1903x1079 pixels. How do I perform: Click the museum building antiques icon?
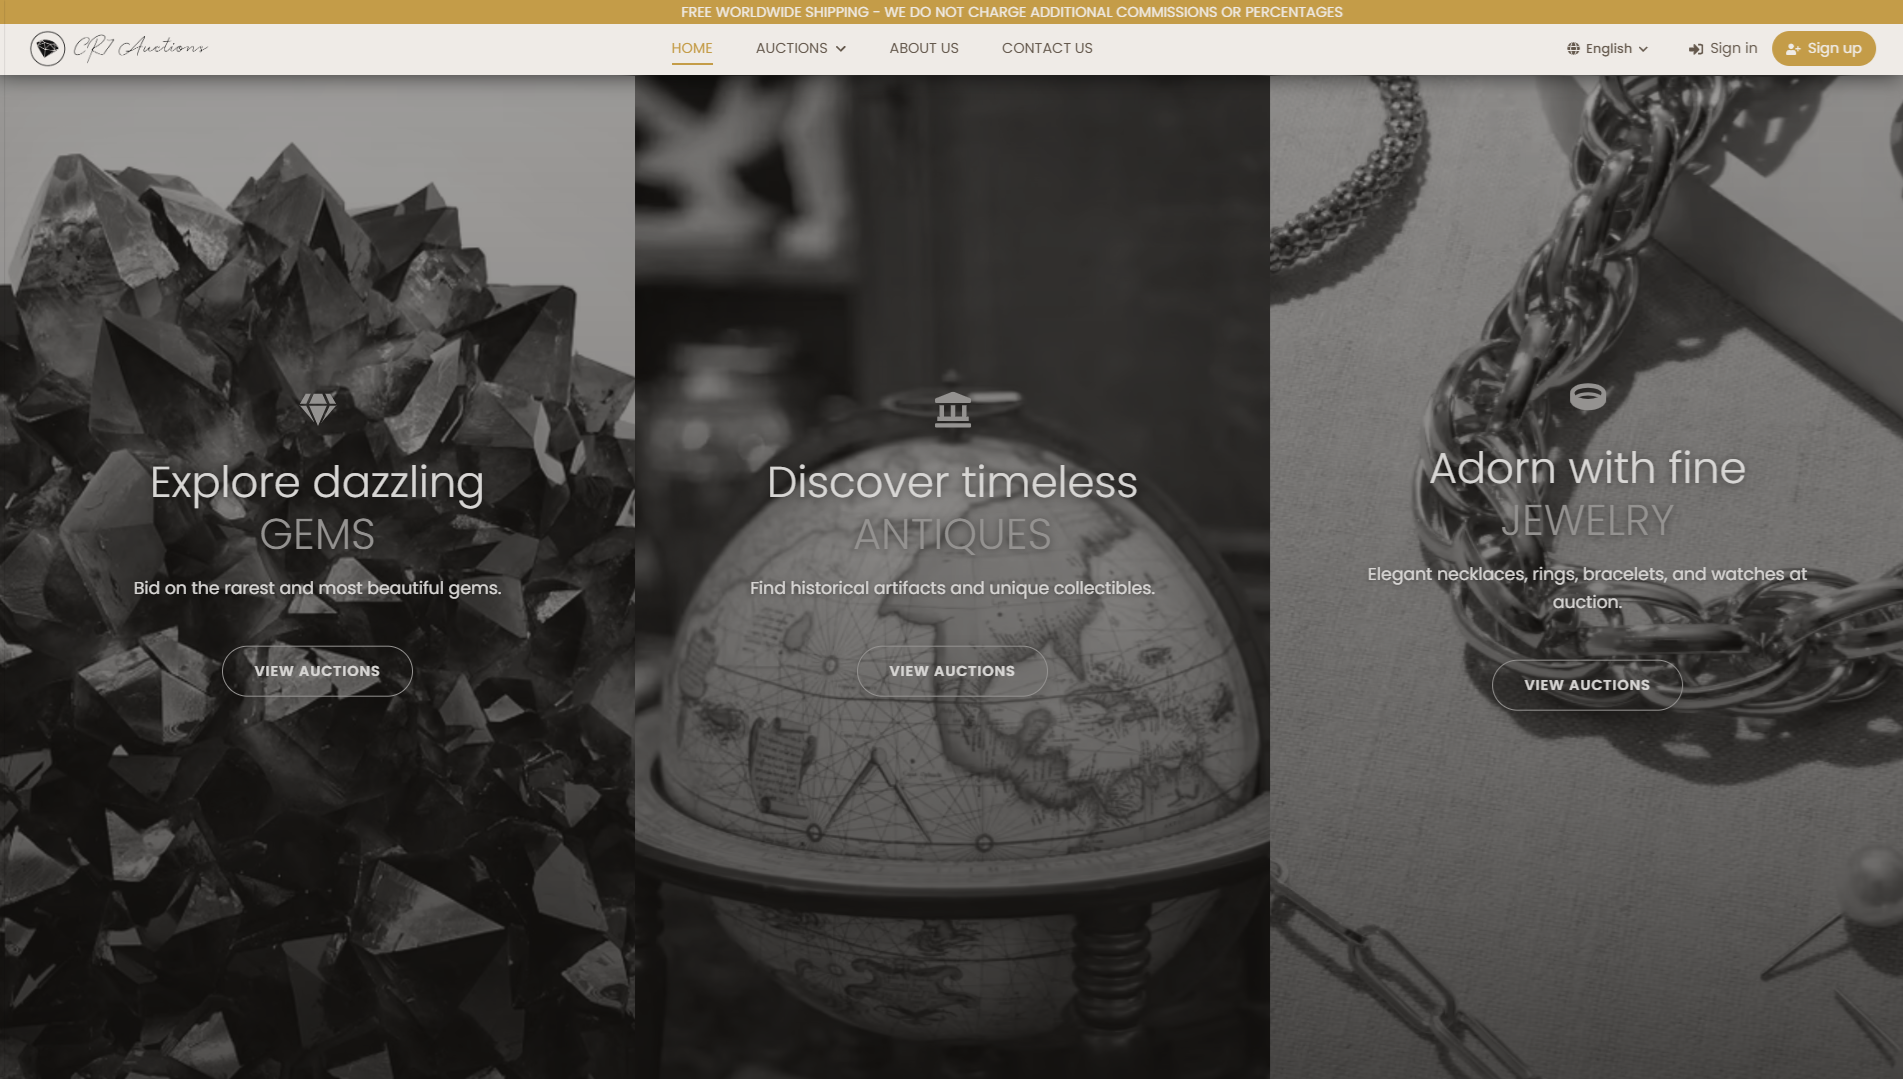(x=952, y=409)
